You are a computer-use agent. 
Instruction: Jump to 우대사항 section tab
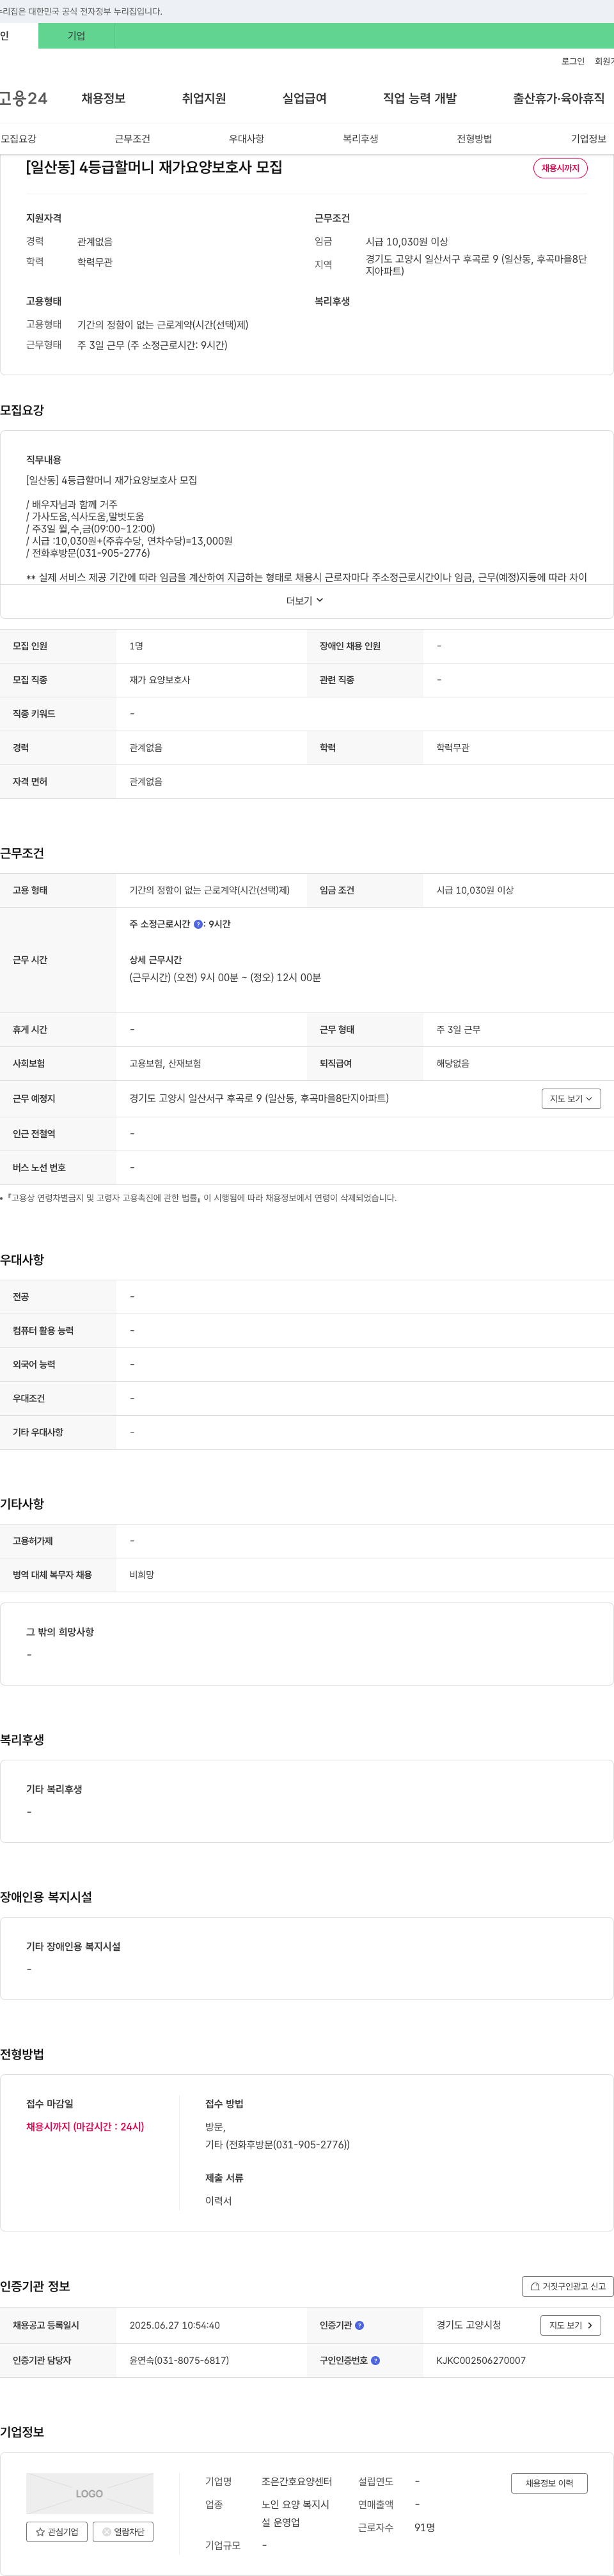point(246,139)
